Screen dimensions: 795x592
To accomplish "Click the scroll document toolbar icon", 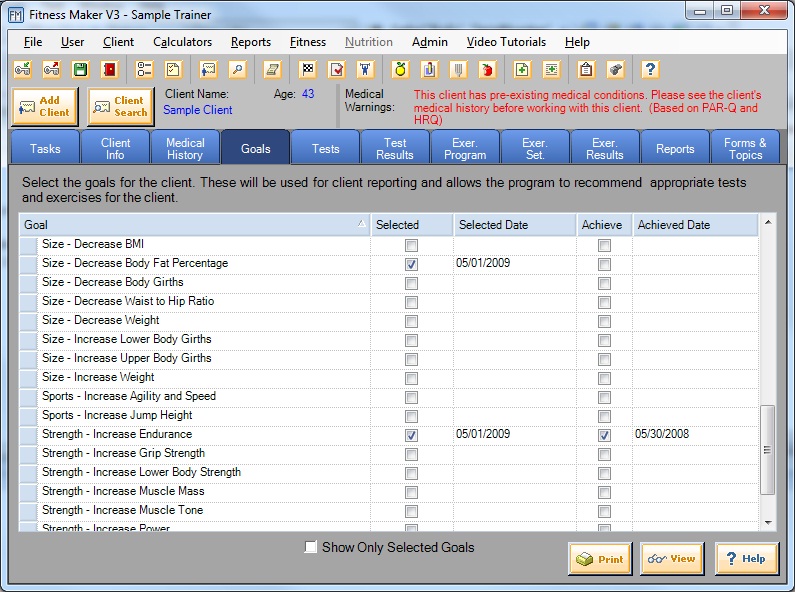I will point(272,69).
